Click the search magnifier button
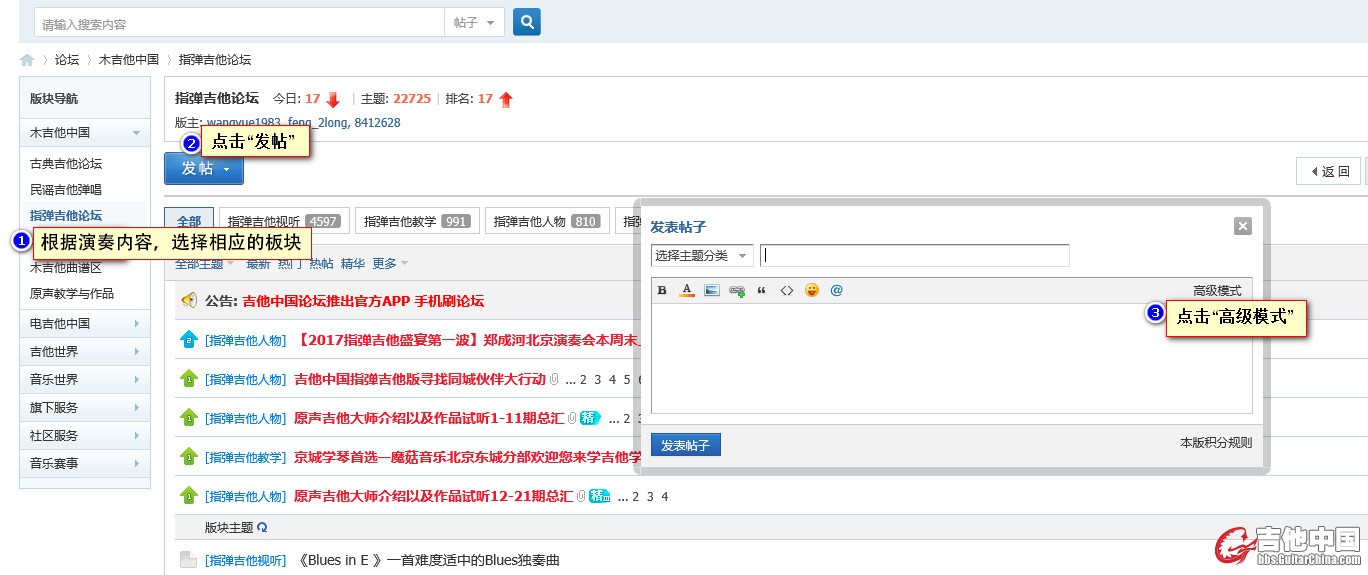 click(527, 22)
